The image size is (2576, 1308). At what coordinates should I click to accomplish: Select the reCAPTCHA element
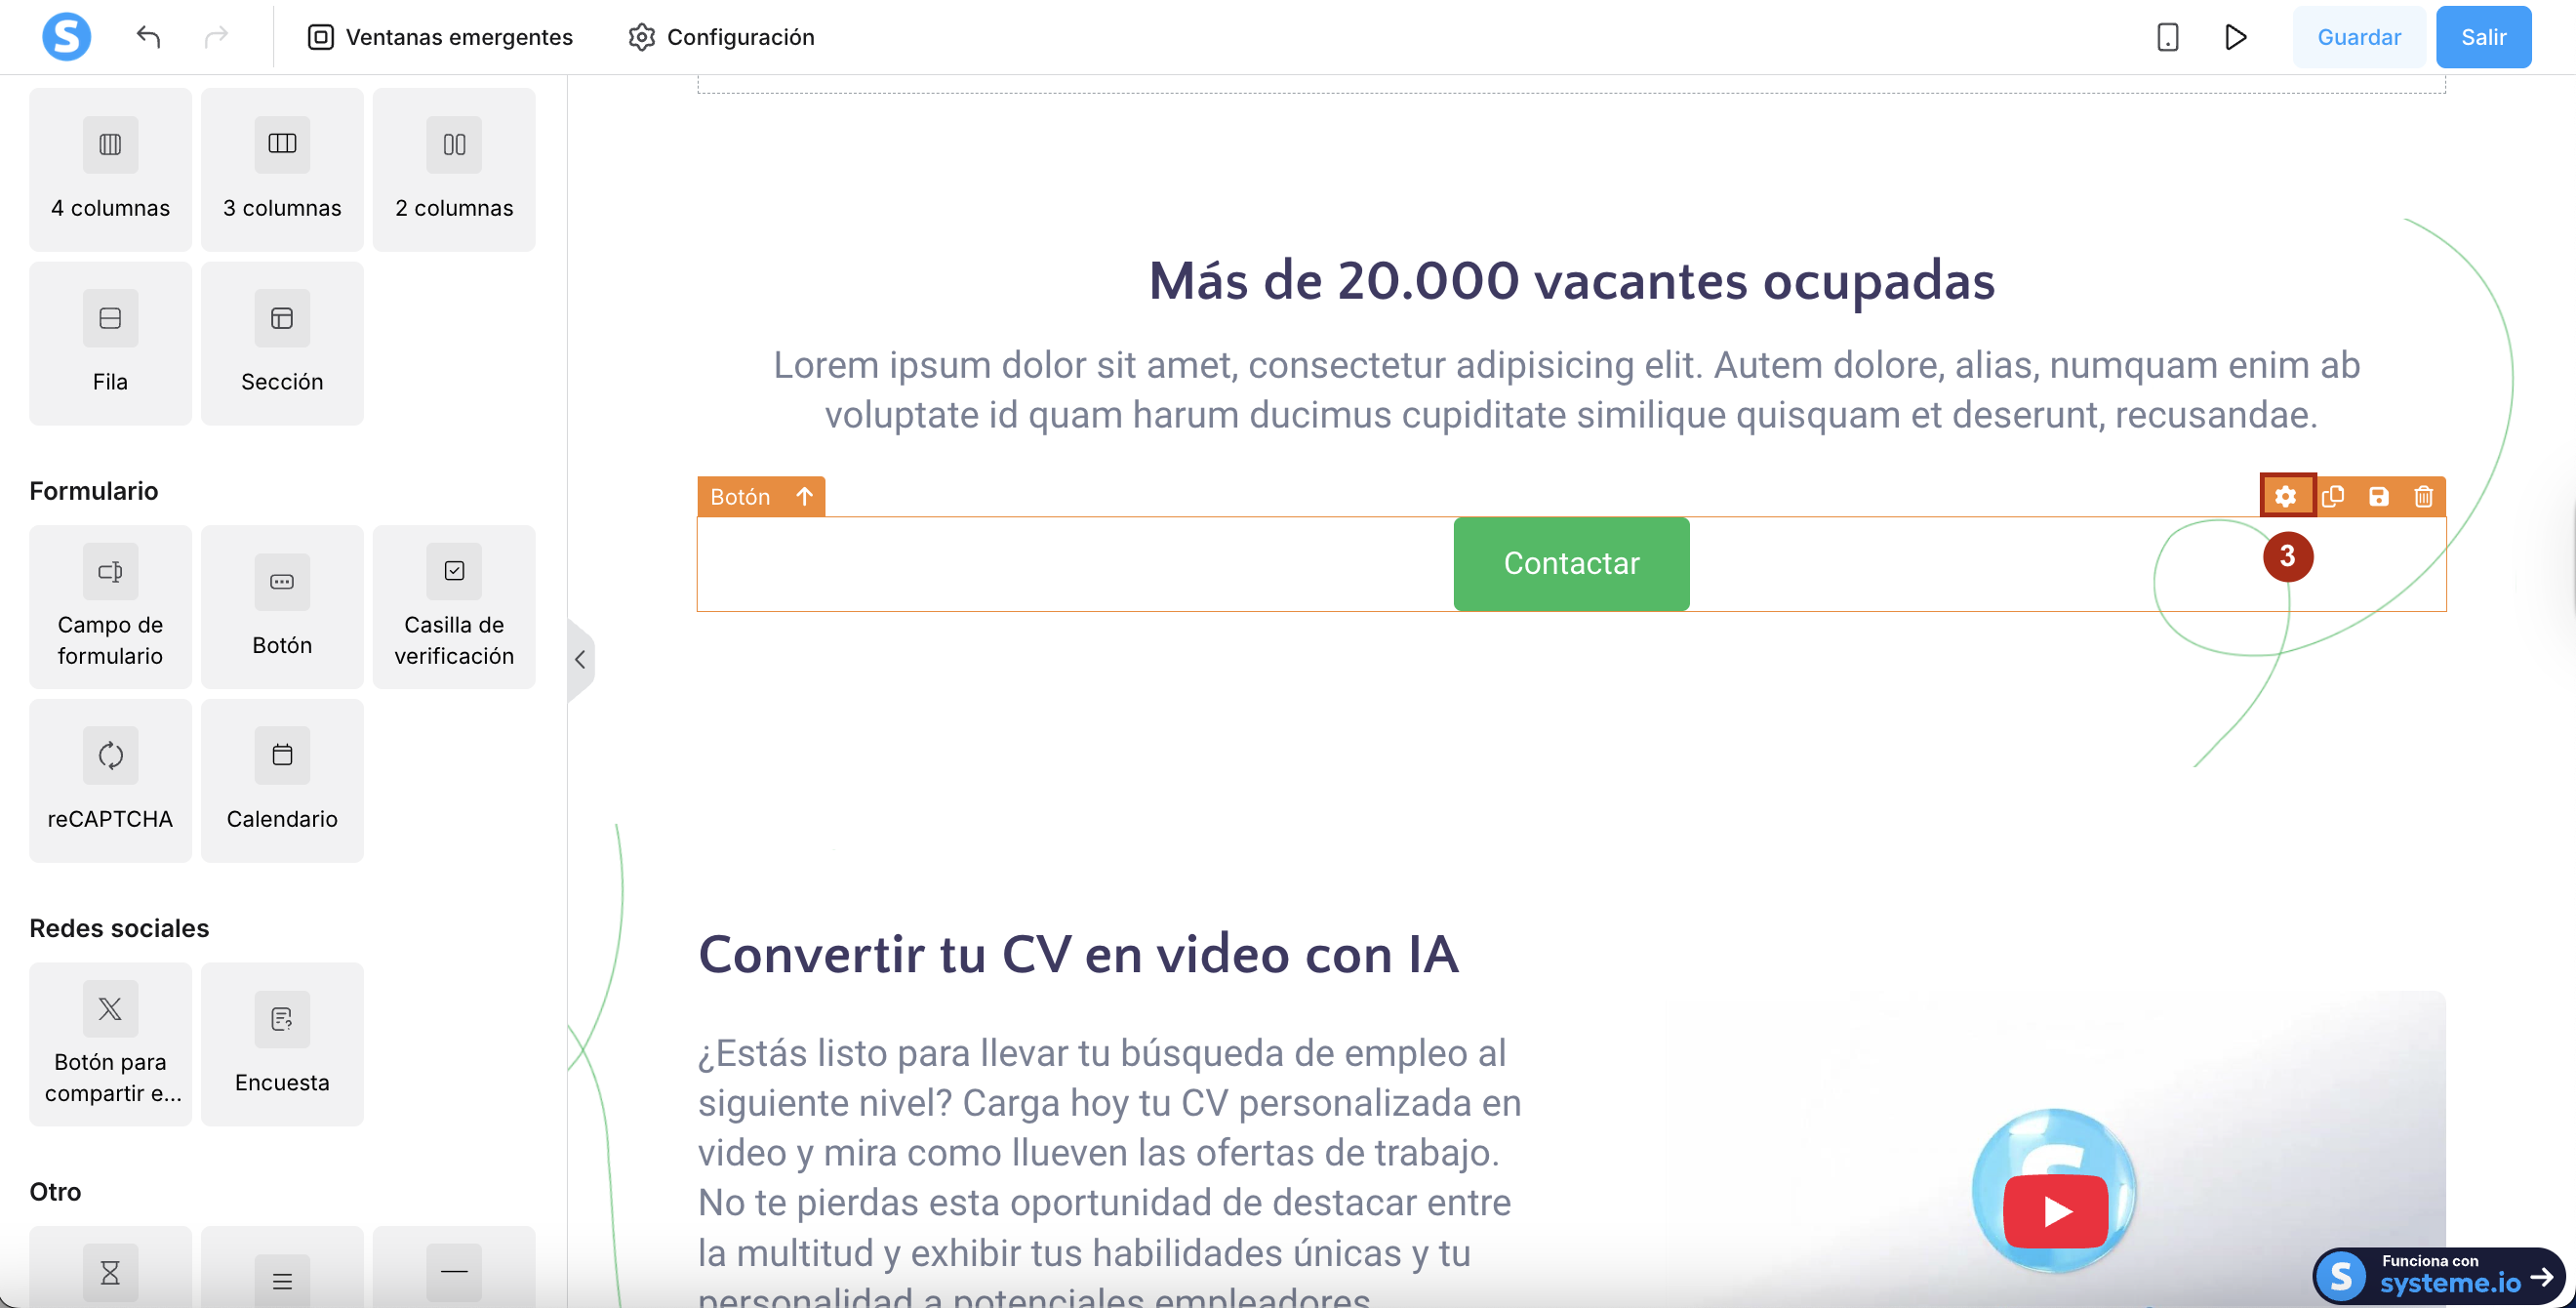click(x=110, y=780)
